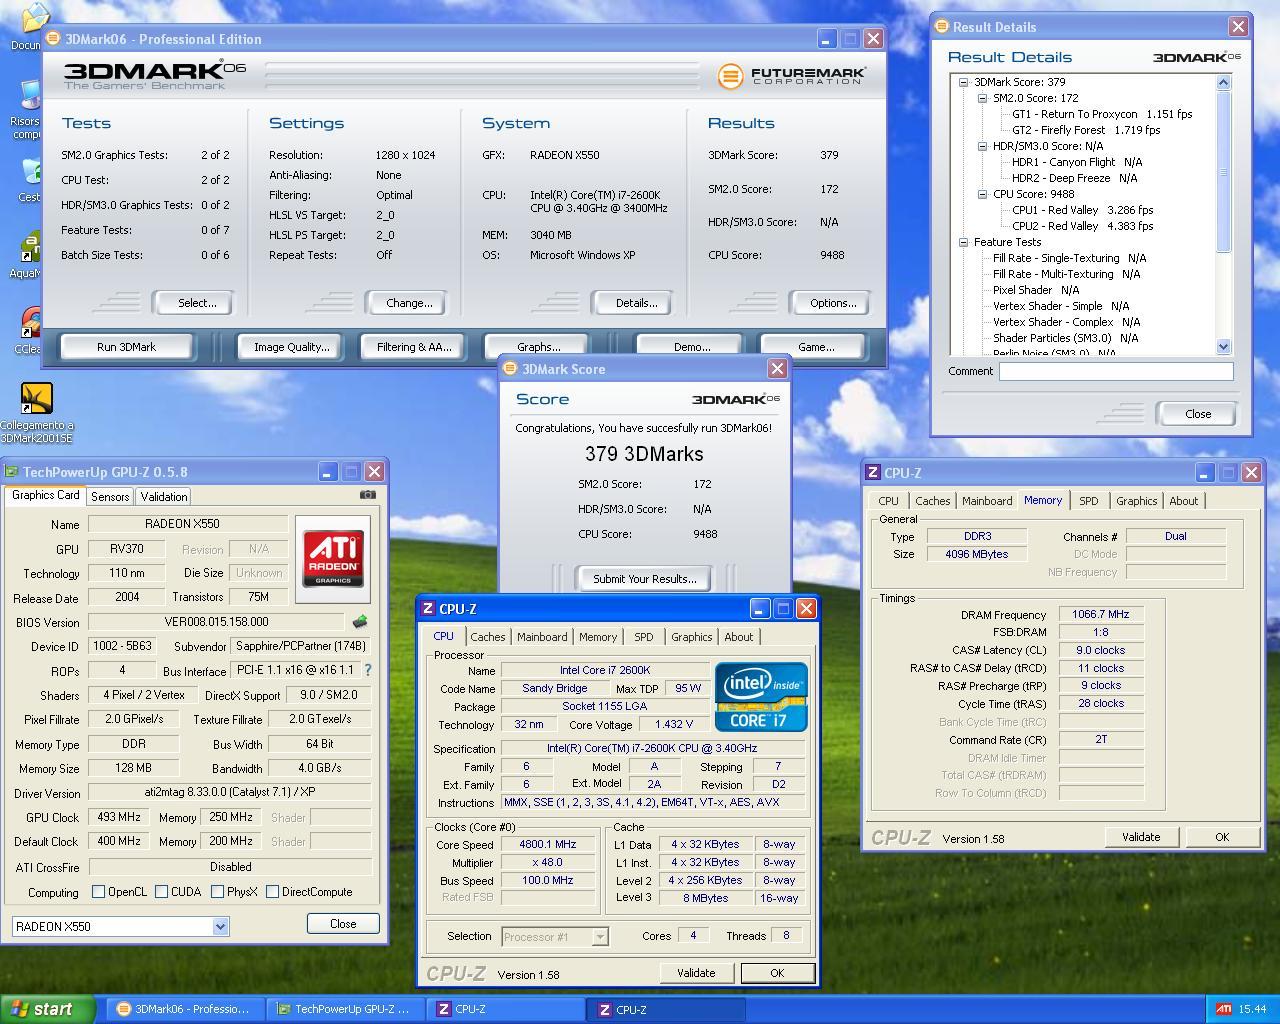The width and height of the screenshot is (1280, 1024).
Task: Open the CCleaner desktop icon
Action: (30, 330)
